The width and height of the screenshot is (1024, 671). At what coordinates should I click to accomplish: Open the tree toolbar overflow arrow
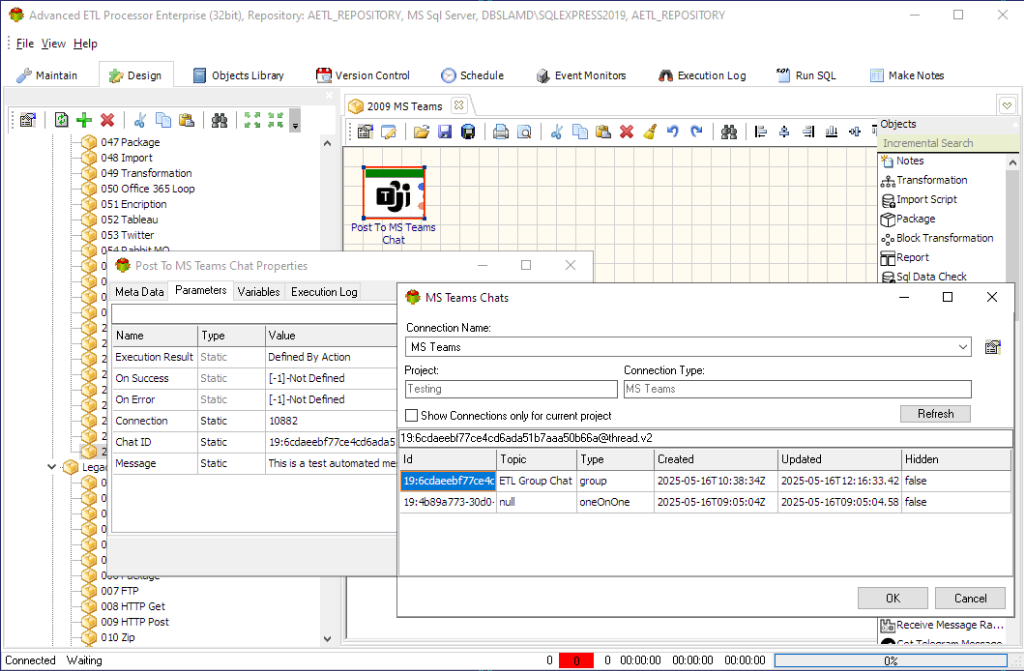coord(295,120)
